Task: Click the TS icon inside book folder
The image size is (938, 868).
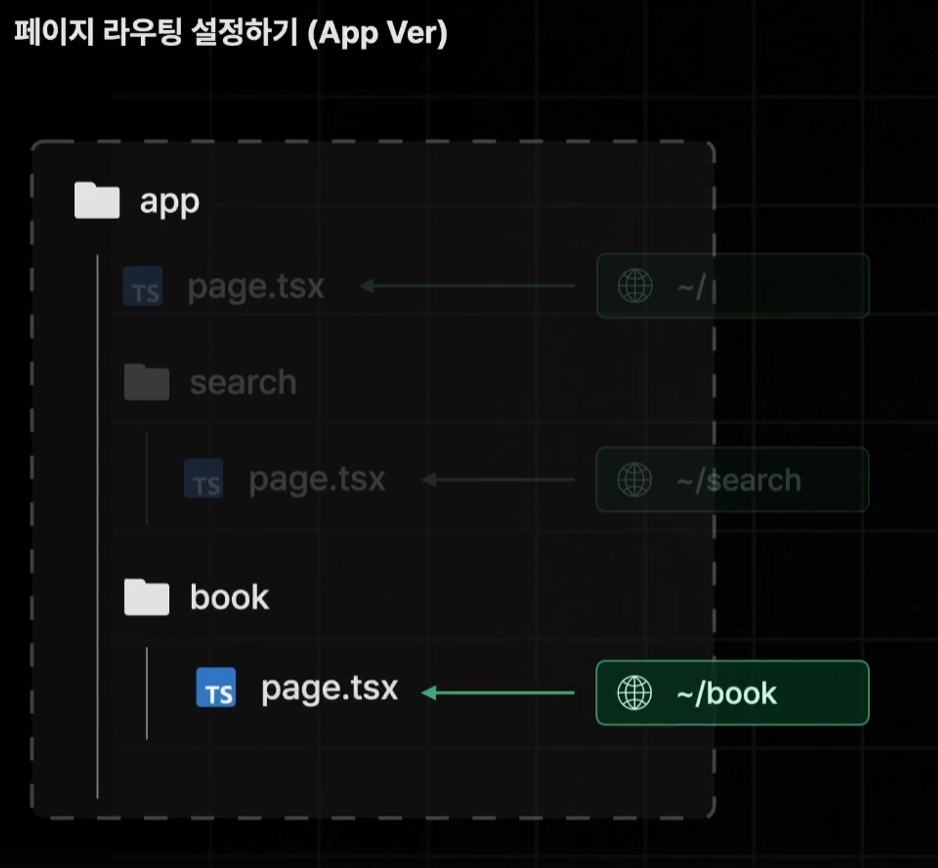Action: 216,687
